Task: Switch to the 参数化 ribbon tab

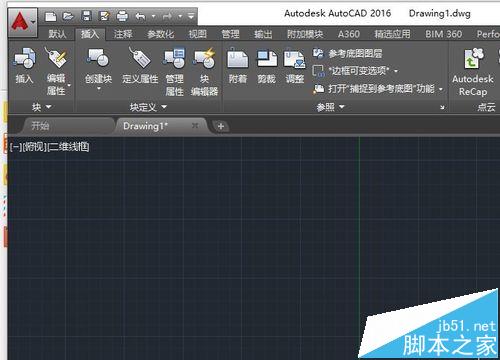Action: point(161,34)
